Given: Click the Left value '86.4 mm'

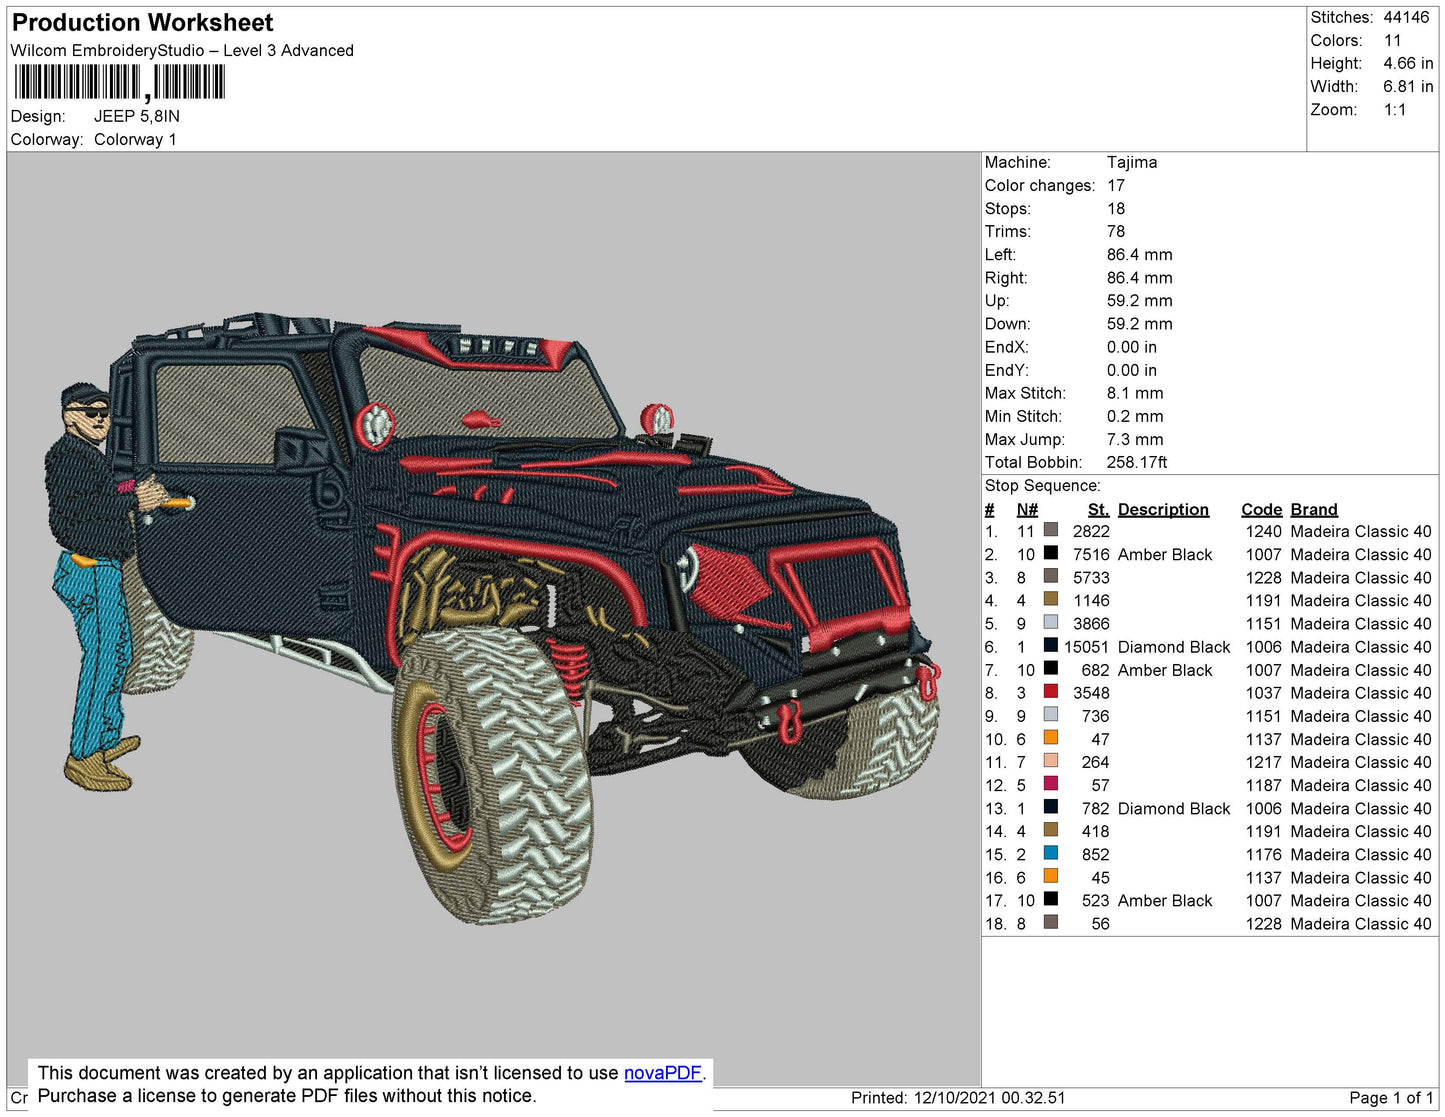Looking at the screenshot, I should pyautogui.click(x=1139, y=254).
